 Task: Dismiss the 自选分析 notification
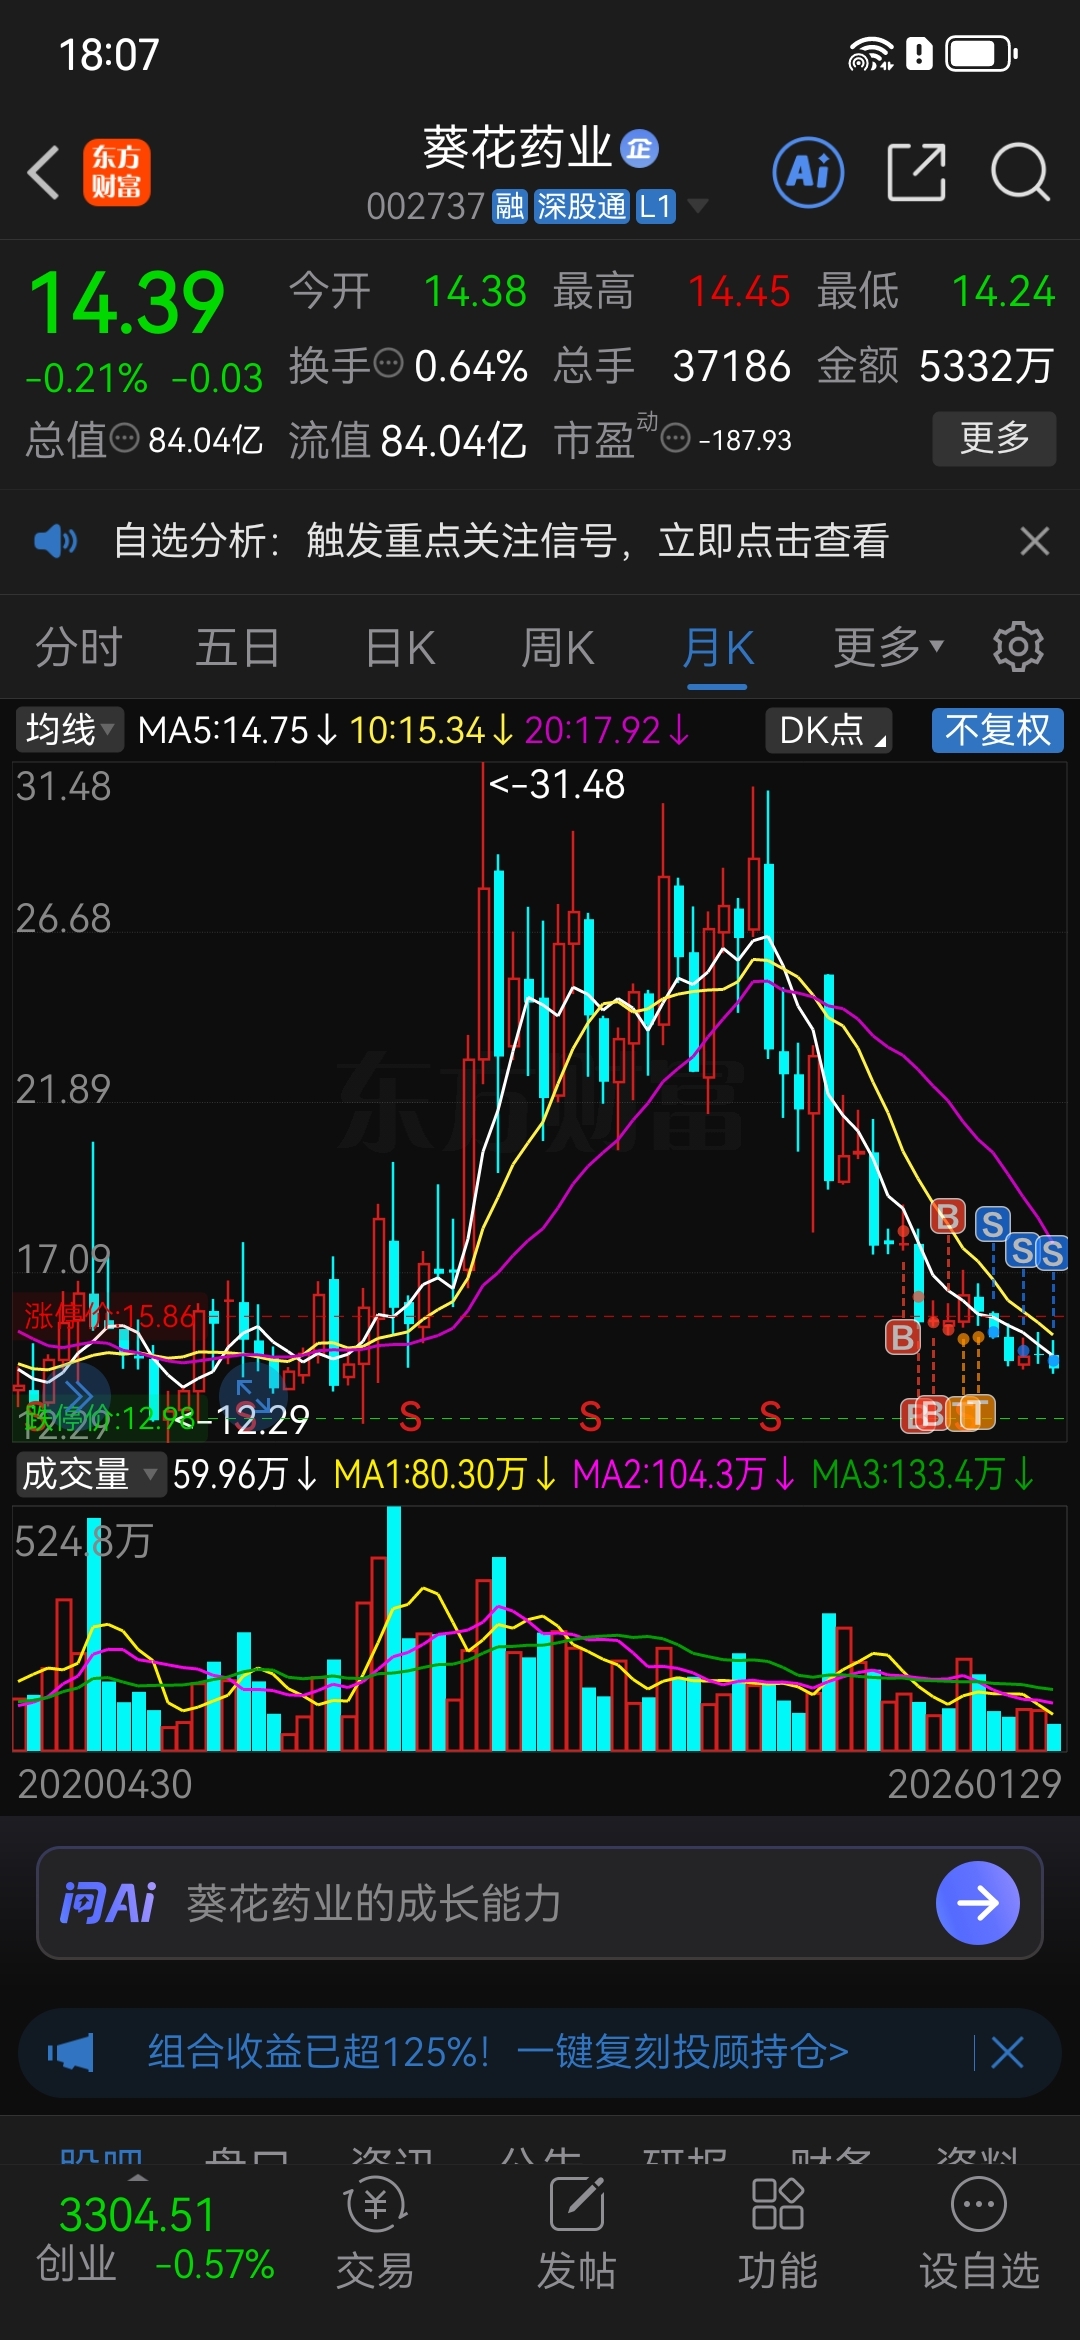coord(1034,541)
